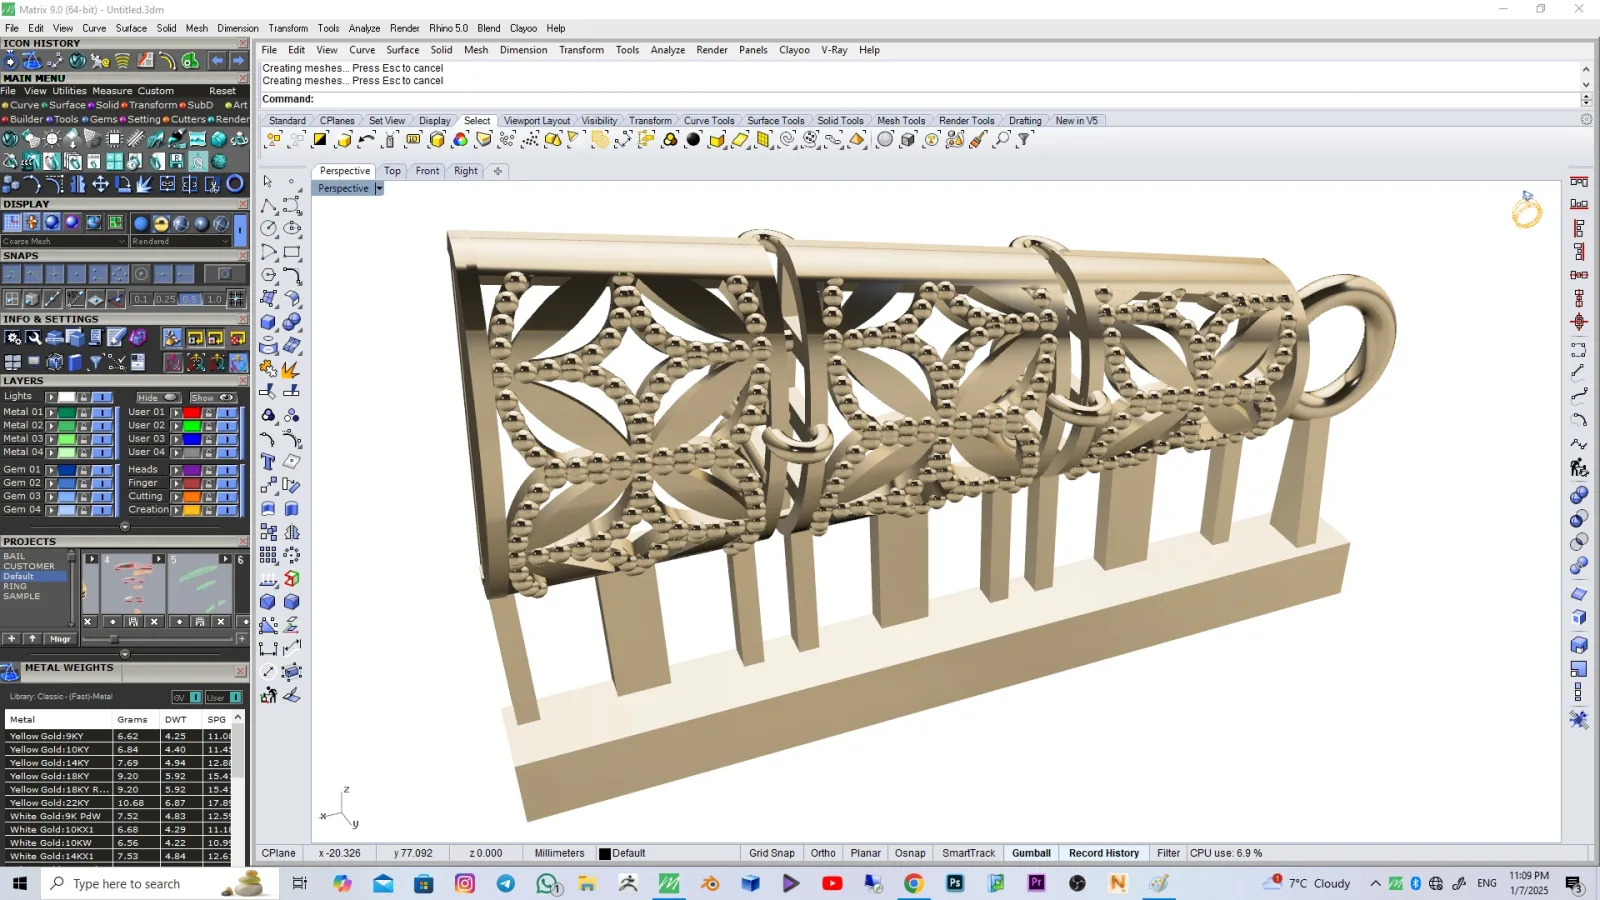Open the settings gears icon in Info & Settings

pos(13,338)
